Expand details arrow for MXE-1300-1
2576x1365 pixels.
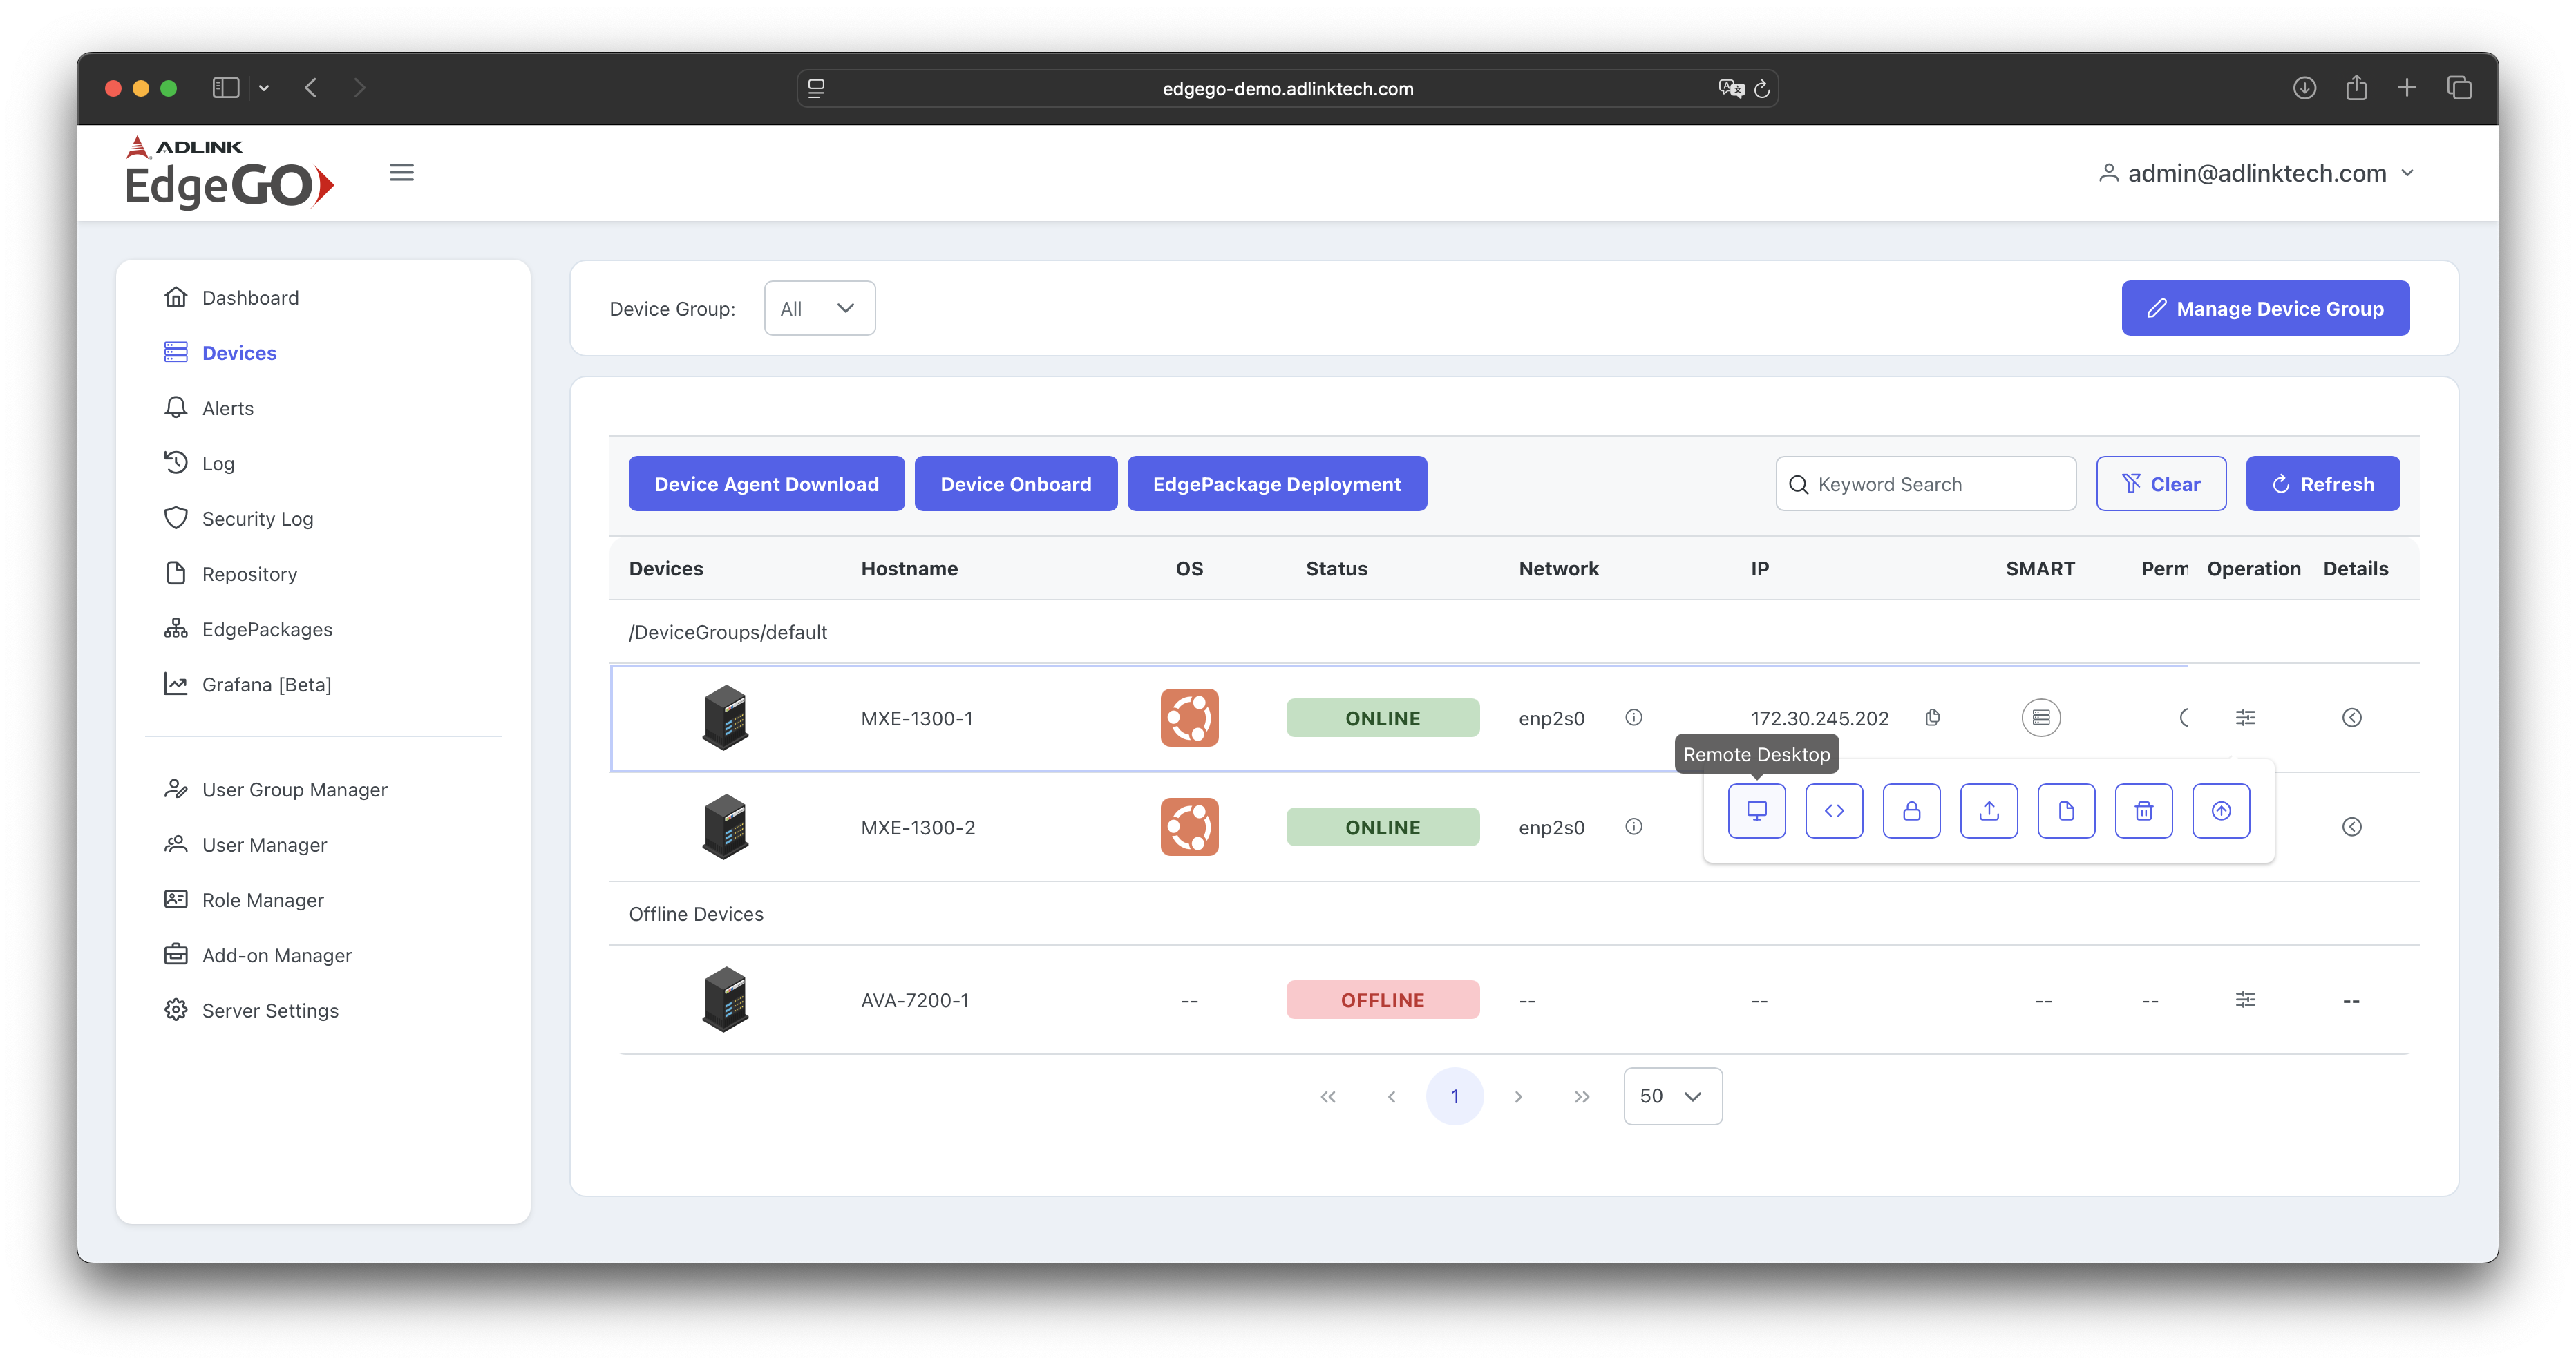(2351, 717)
